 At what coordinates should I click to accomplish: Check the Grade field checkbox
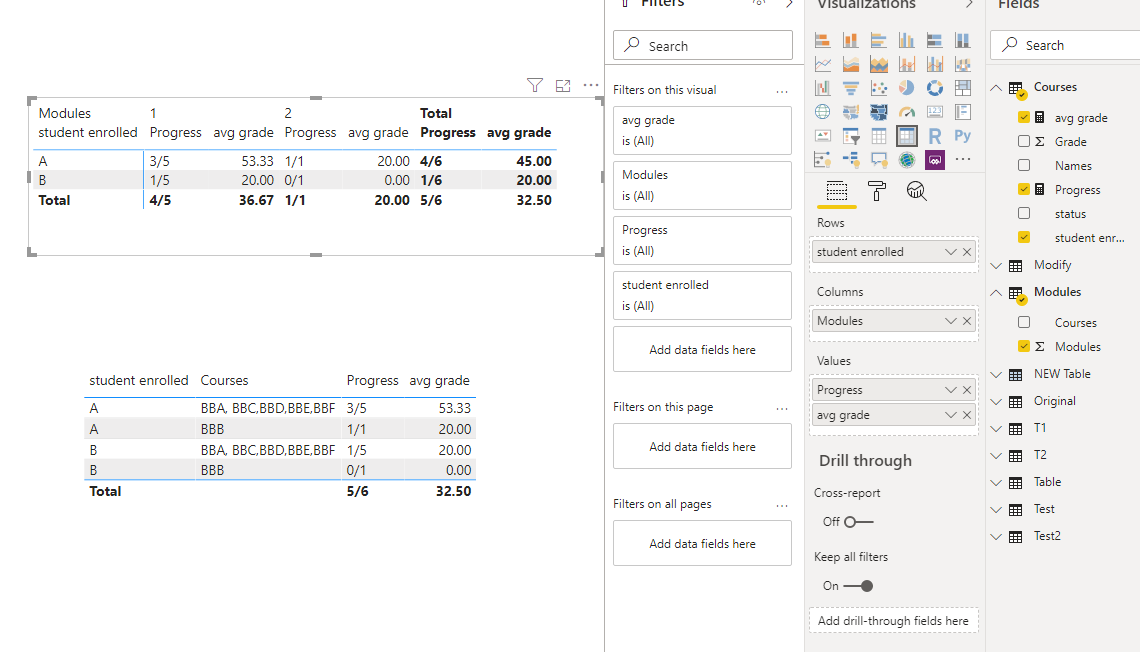(x=1024, y=141)
